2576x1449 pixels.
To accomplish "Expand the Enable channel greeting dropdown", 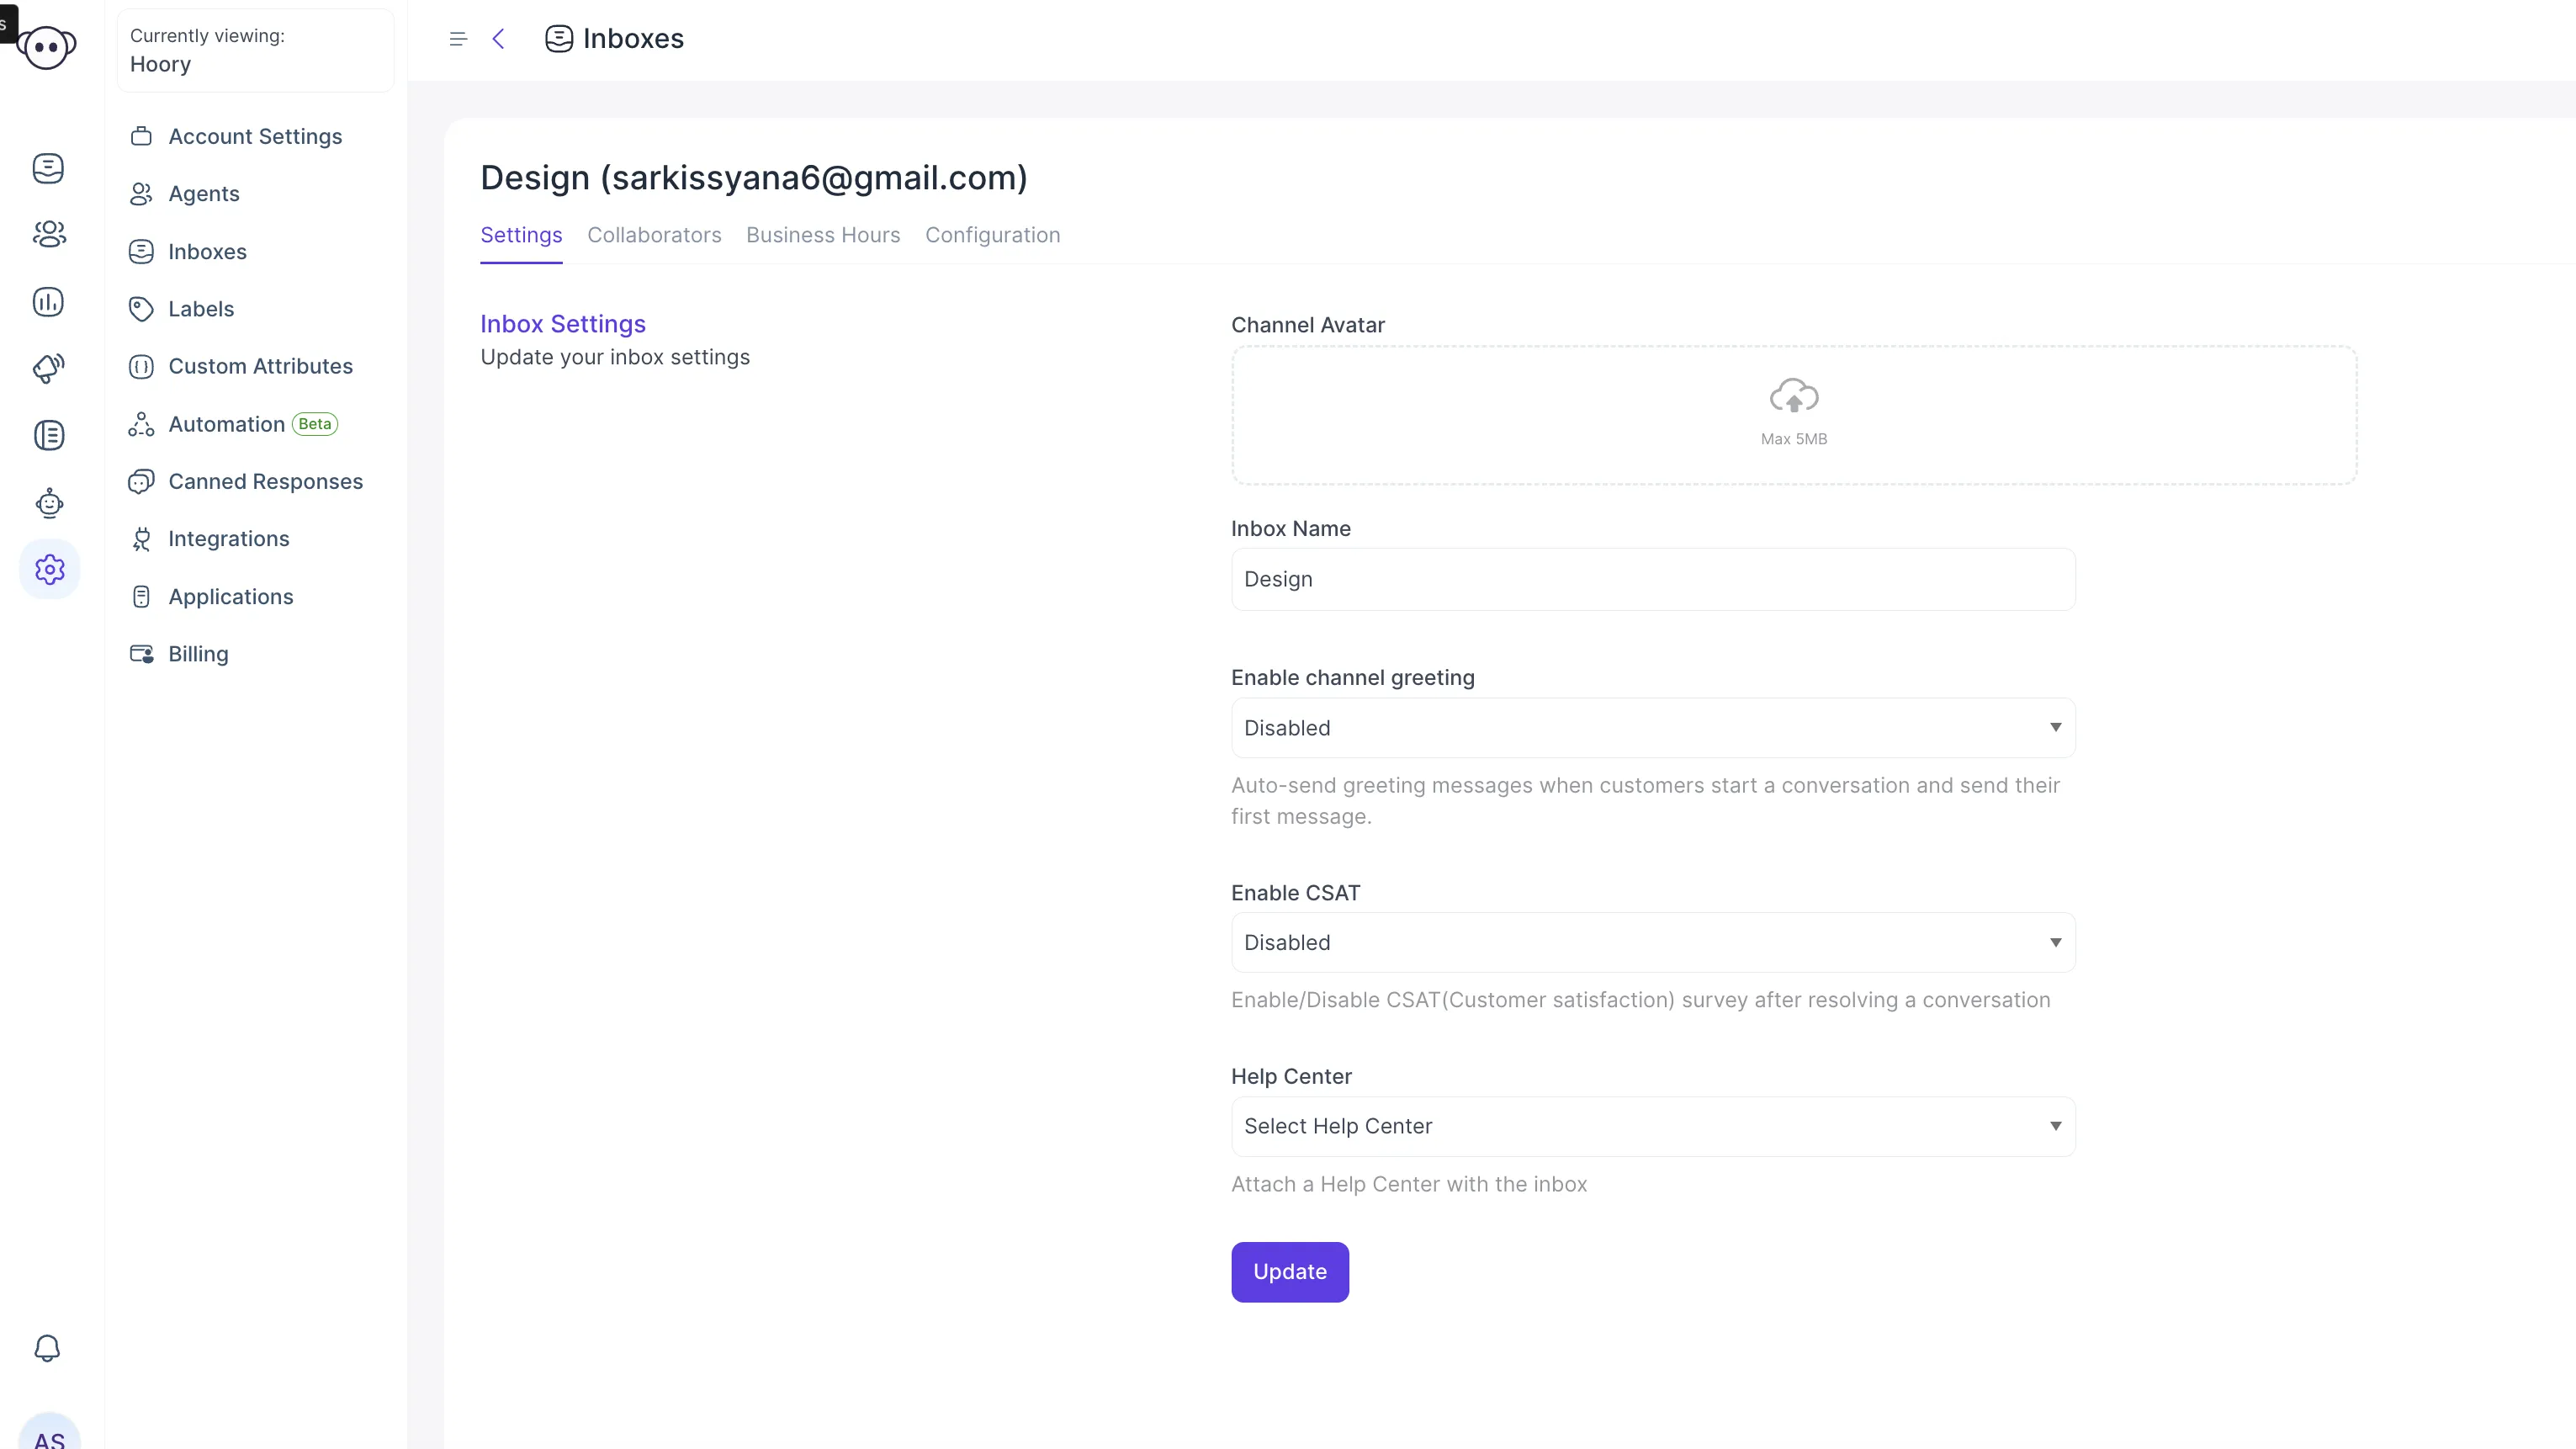I will pos(1652,727).
